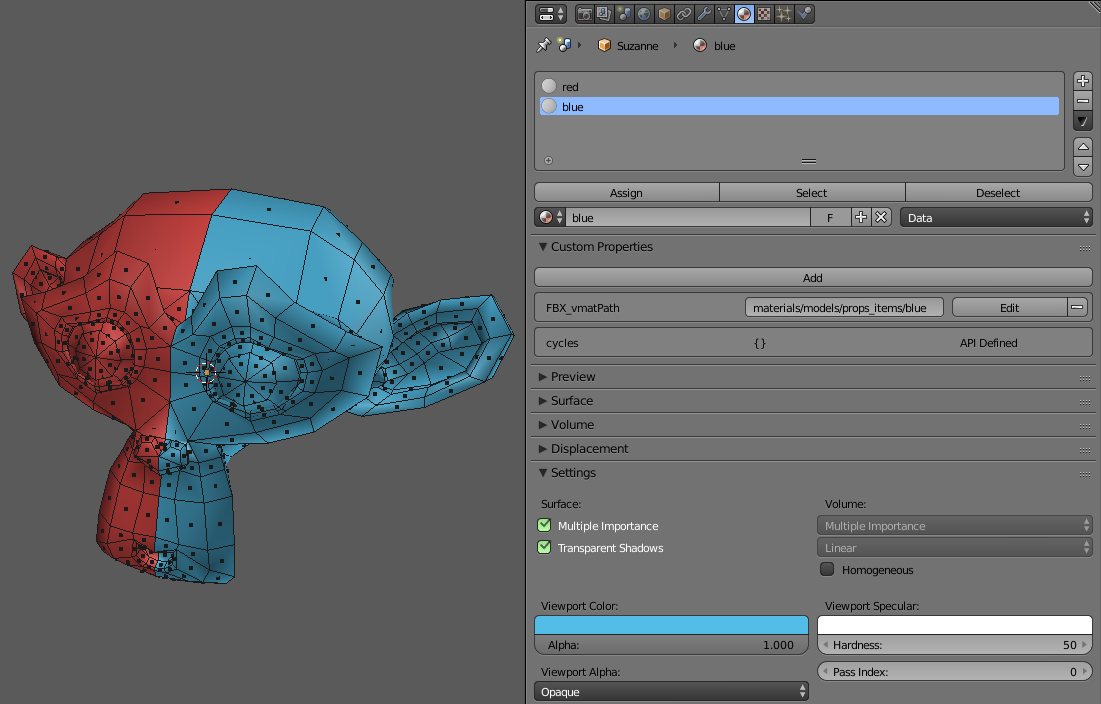Remove the selected material slot with minus
Screen dimensions: 1101x704
pyautogui.click(x=1083, y=101)
